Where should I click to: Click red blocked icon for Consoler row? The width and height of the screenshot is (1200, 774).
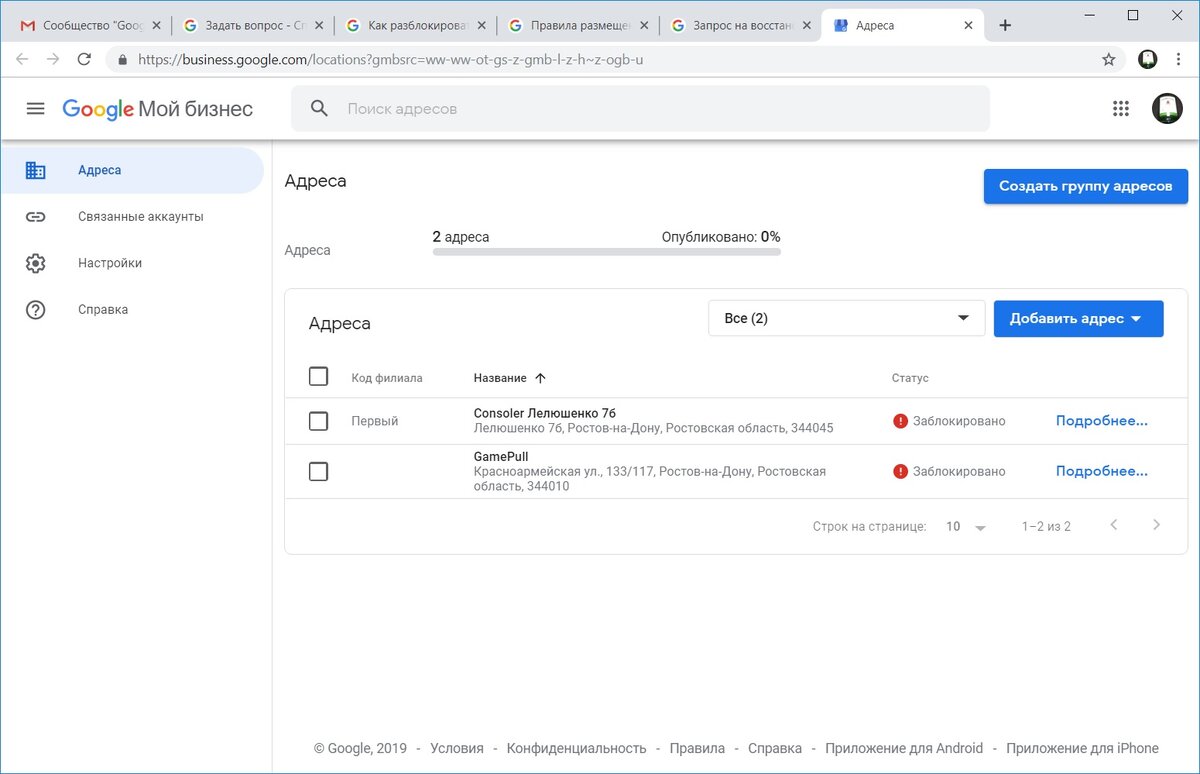click(900, 421)
